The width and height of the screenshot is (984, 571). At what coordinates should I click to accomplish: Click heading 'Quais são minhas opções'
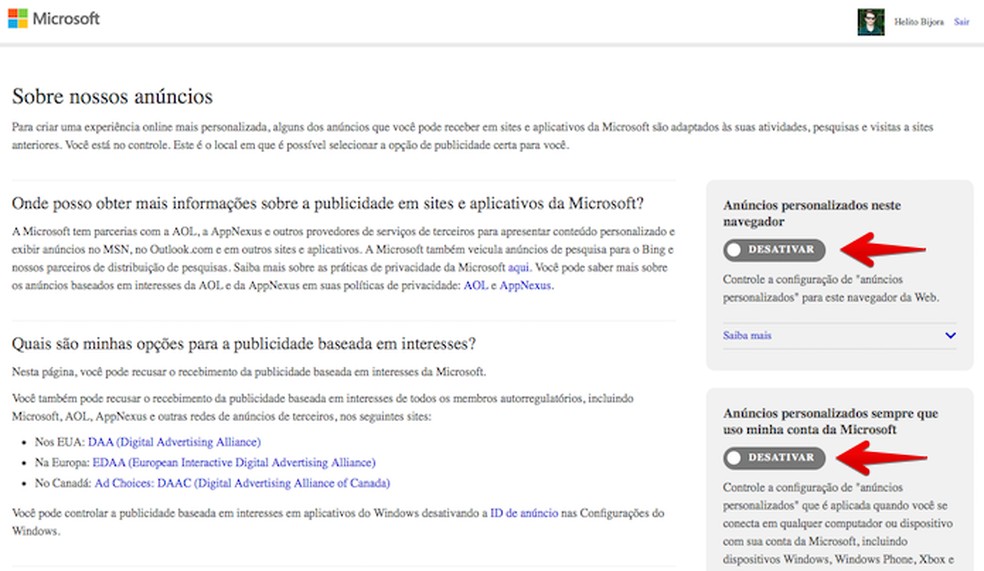click(243, 344)
